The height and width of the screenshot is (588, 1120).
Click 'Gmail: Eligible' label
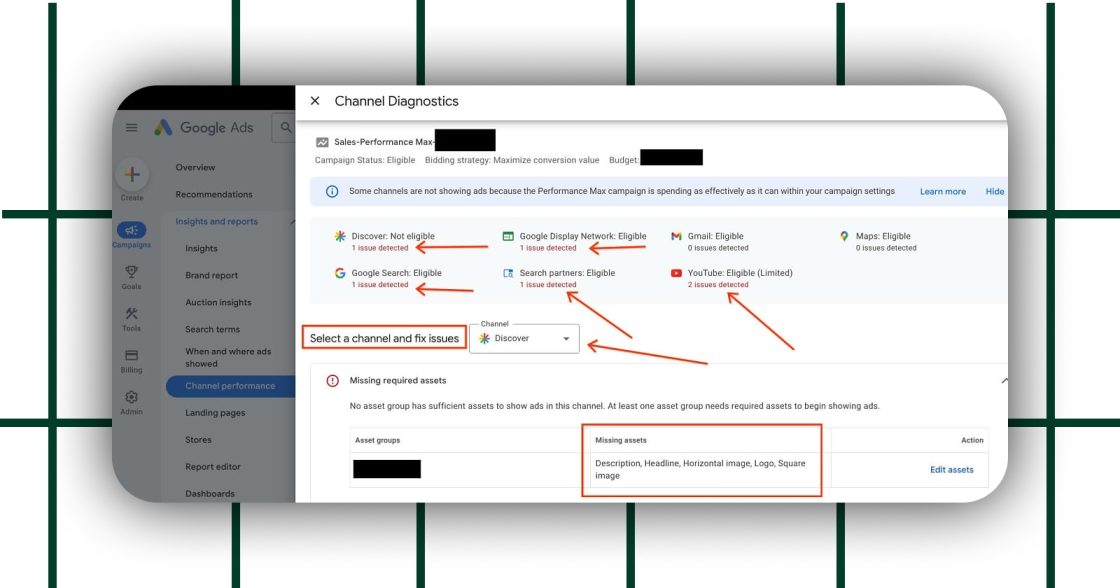(715, 236)
